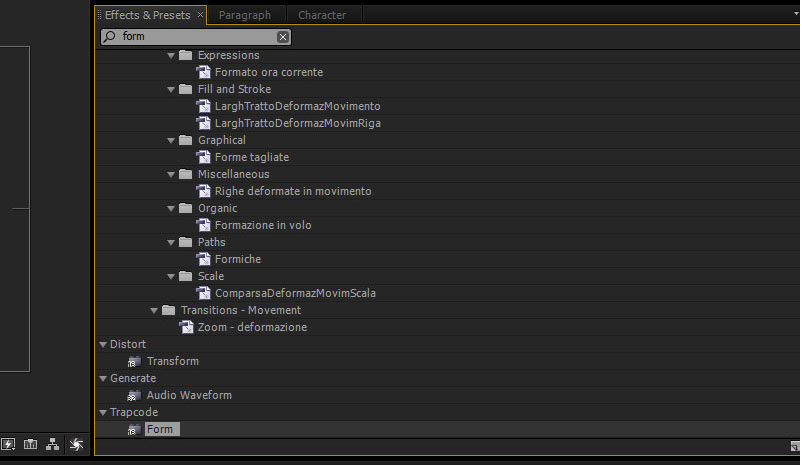Image resolution: width=802 pixels, height=465 pixels.
Task: Switch to the Character tab
Action: pos(322,15)
